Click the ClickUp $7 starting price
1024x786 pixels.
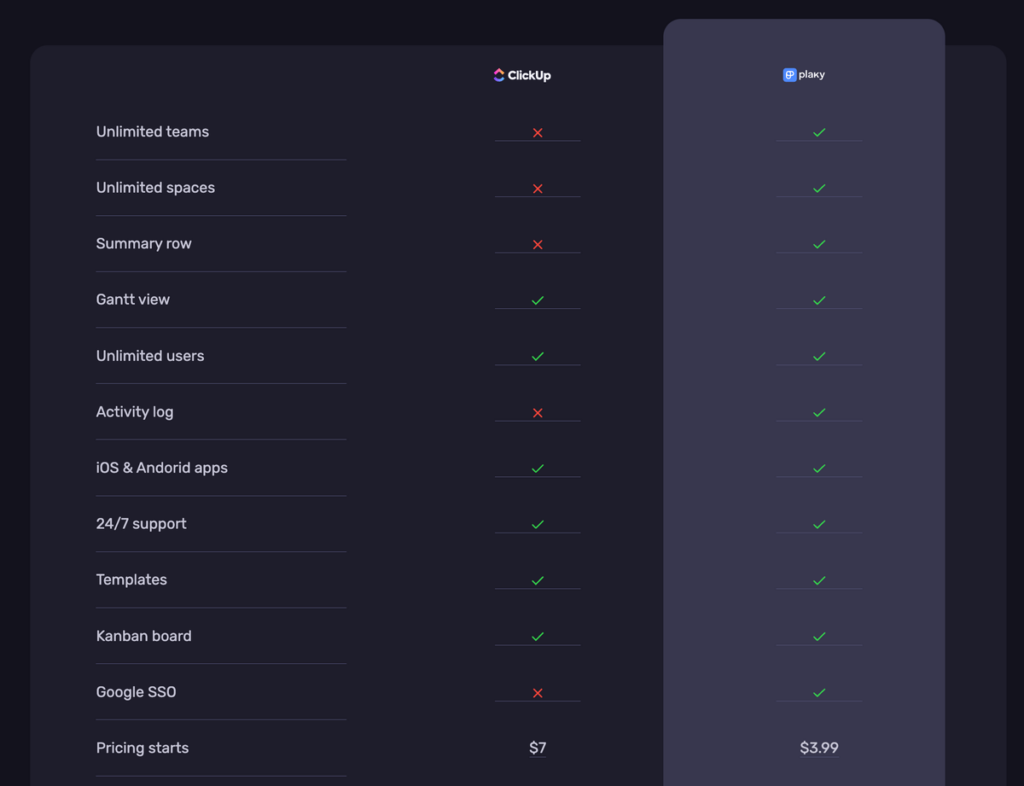tap(538, 748)
